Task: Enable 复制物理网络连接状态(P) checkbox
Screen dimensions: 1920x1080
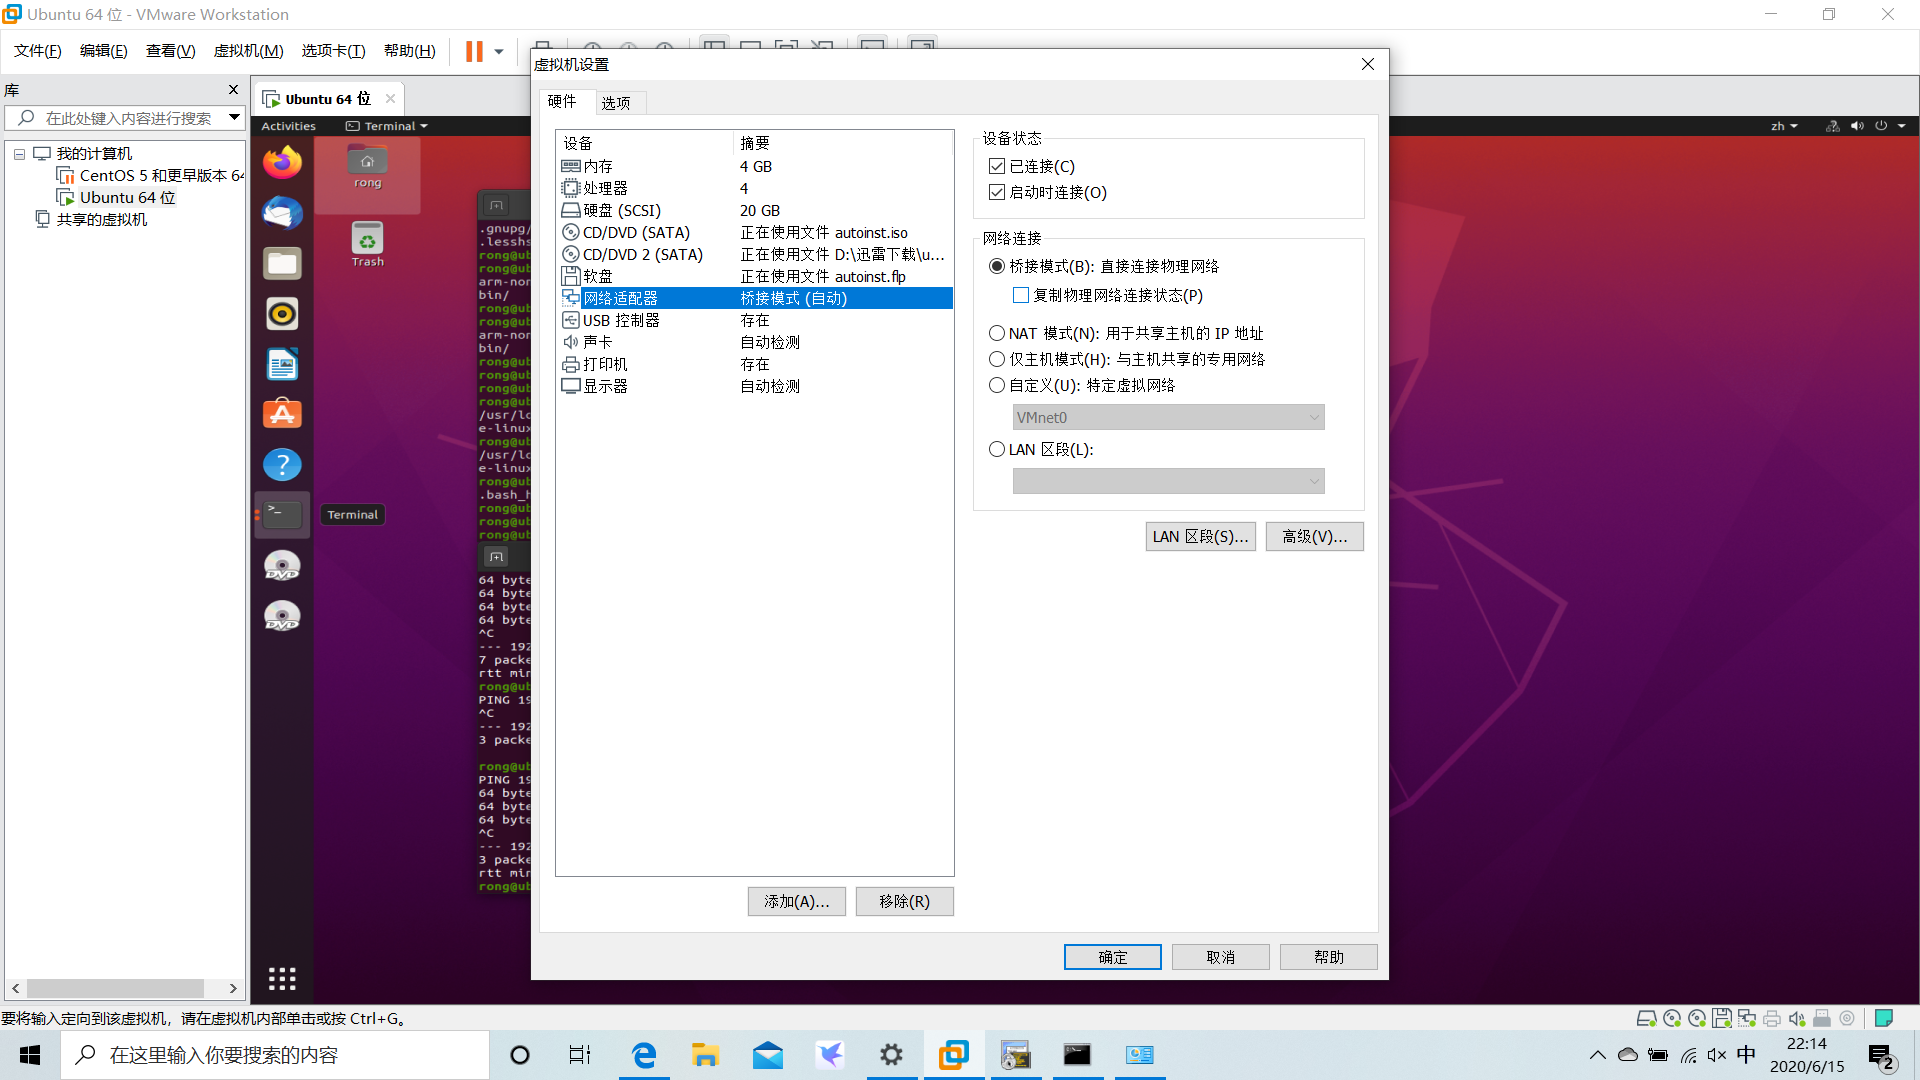Action: click(x=1021, y=295)
